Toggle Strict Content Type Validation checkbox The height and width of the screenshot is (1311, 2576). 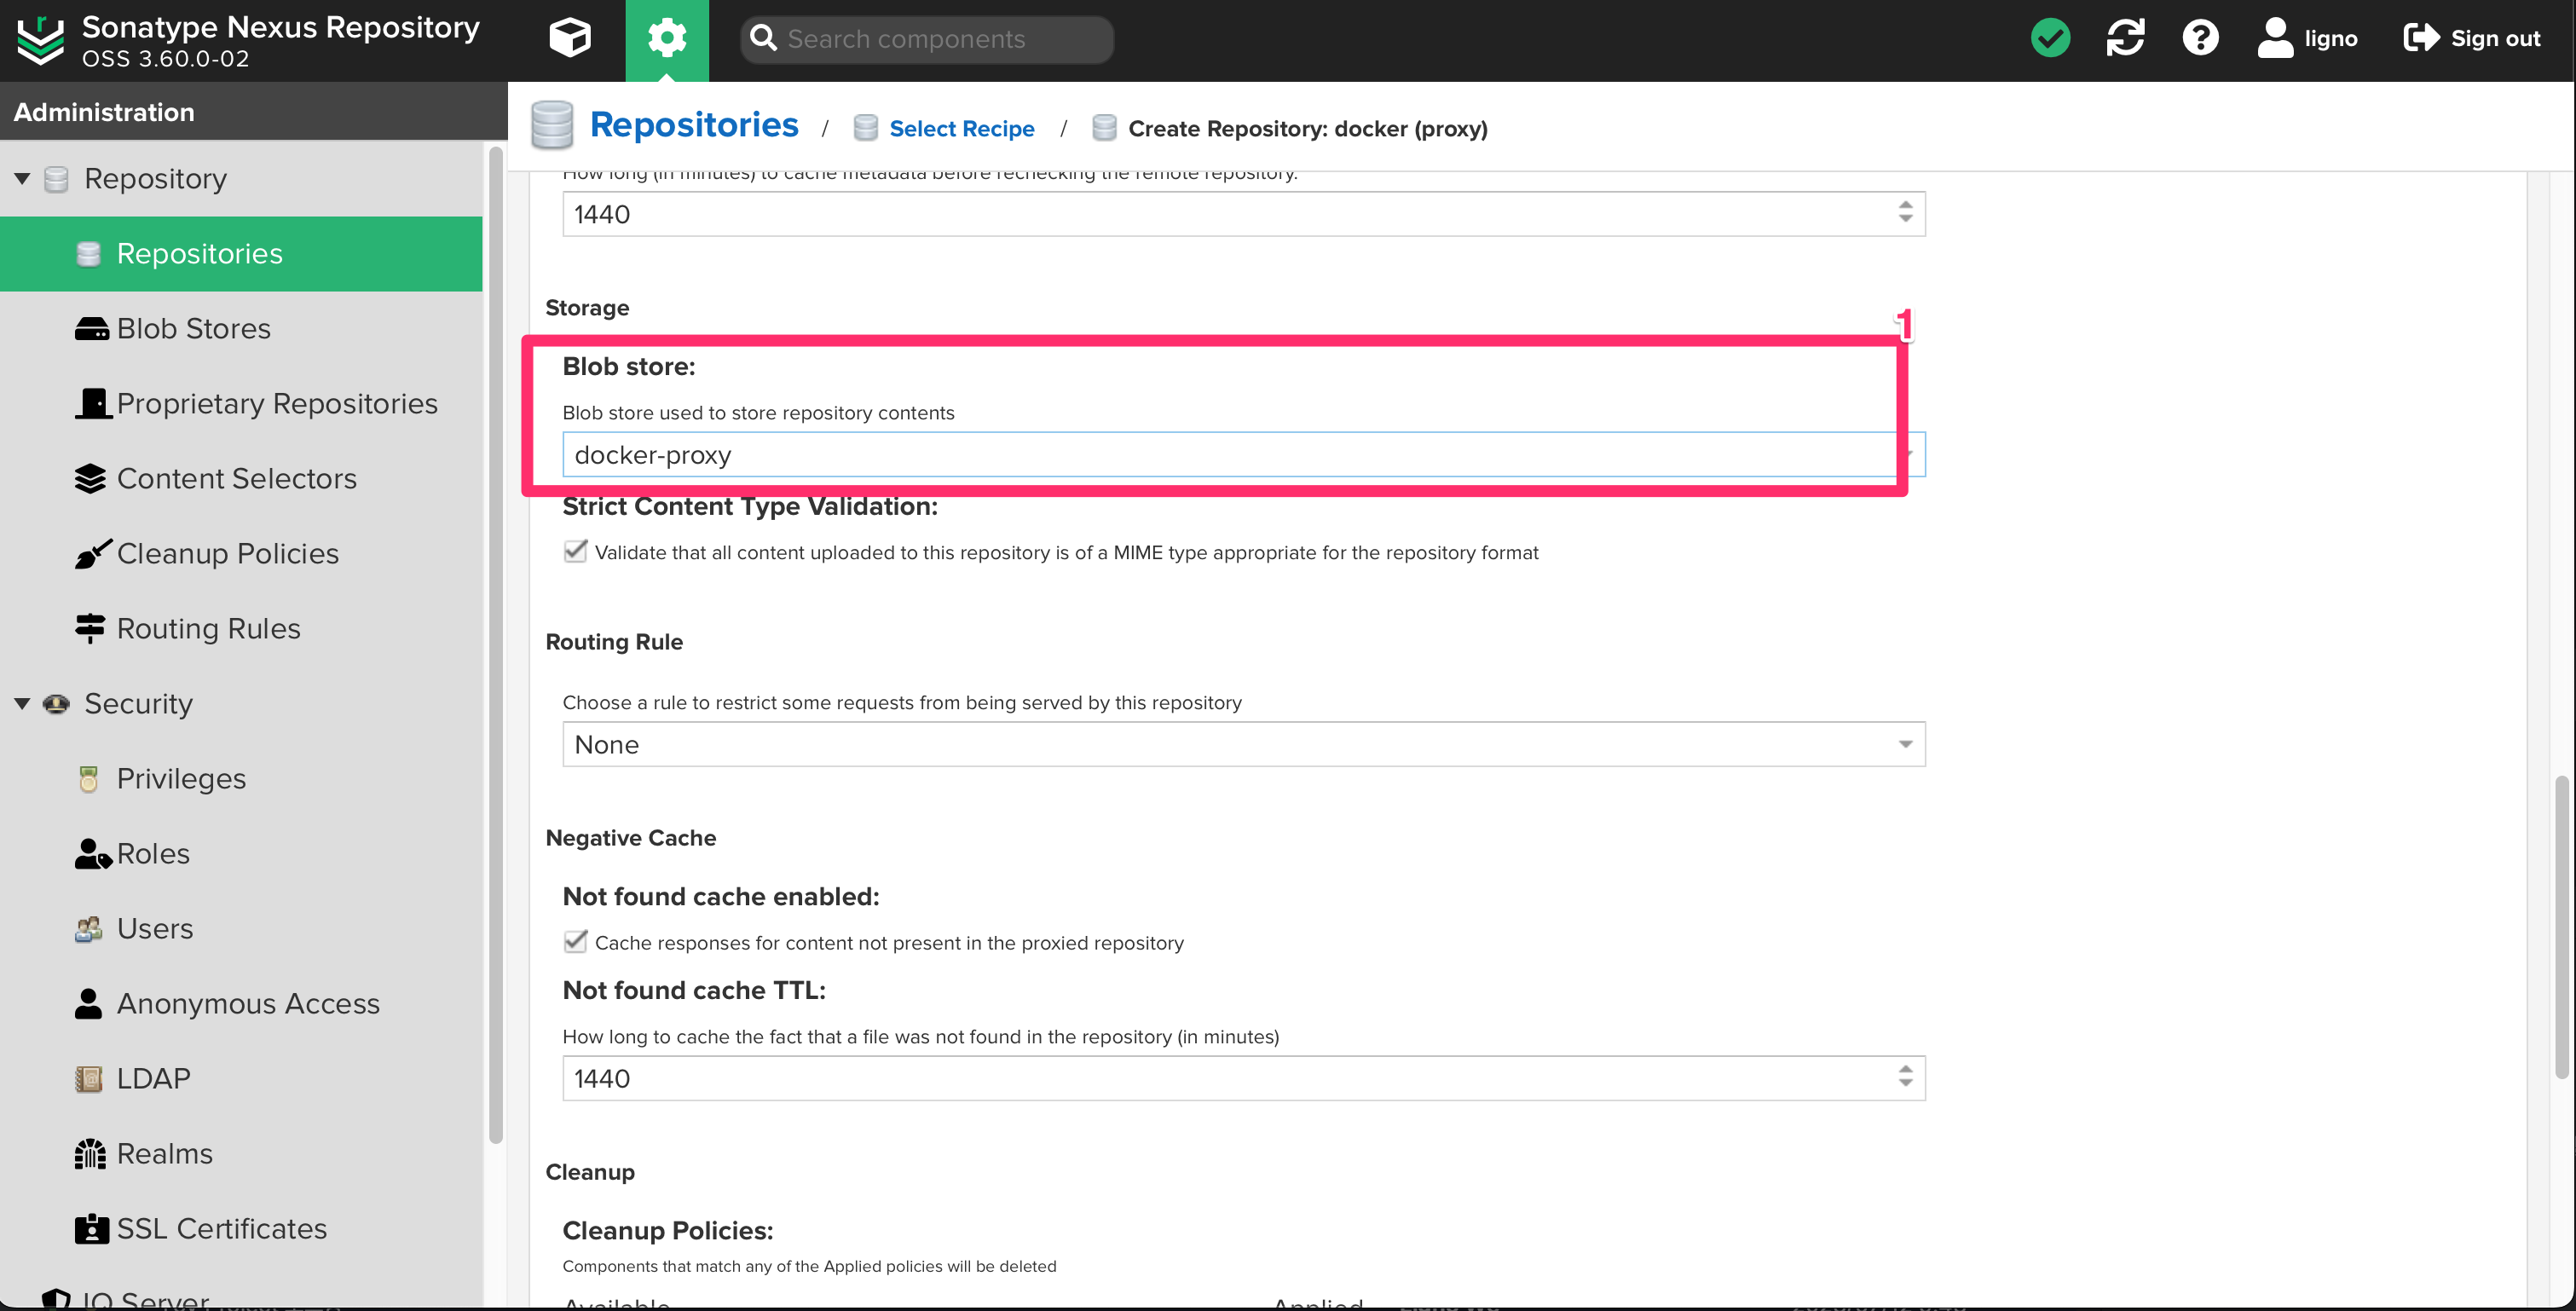coord(575,551)
